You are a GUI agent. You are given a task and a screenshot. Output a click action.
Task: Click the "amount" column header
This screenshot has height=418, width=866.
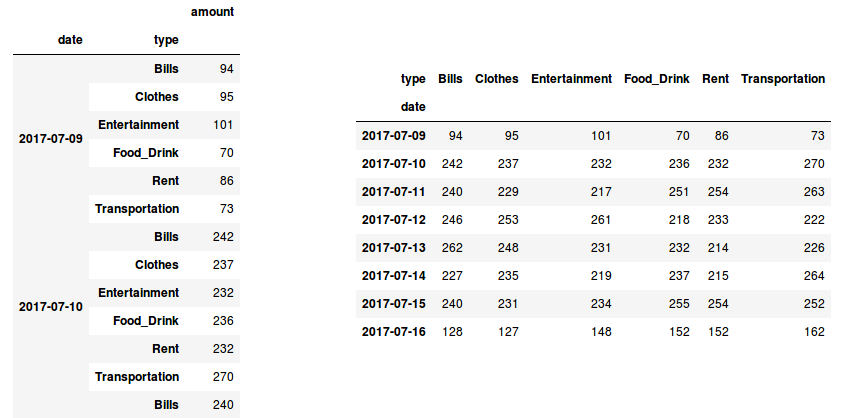211,11
